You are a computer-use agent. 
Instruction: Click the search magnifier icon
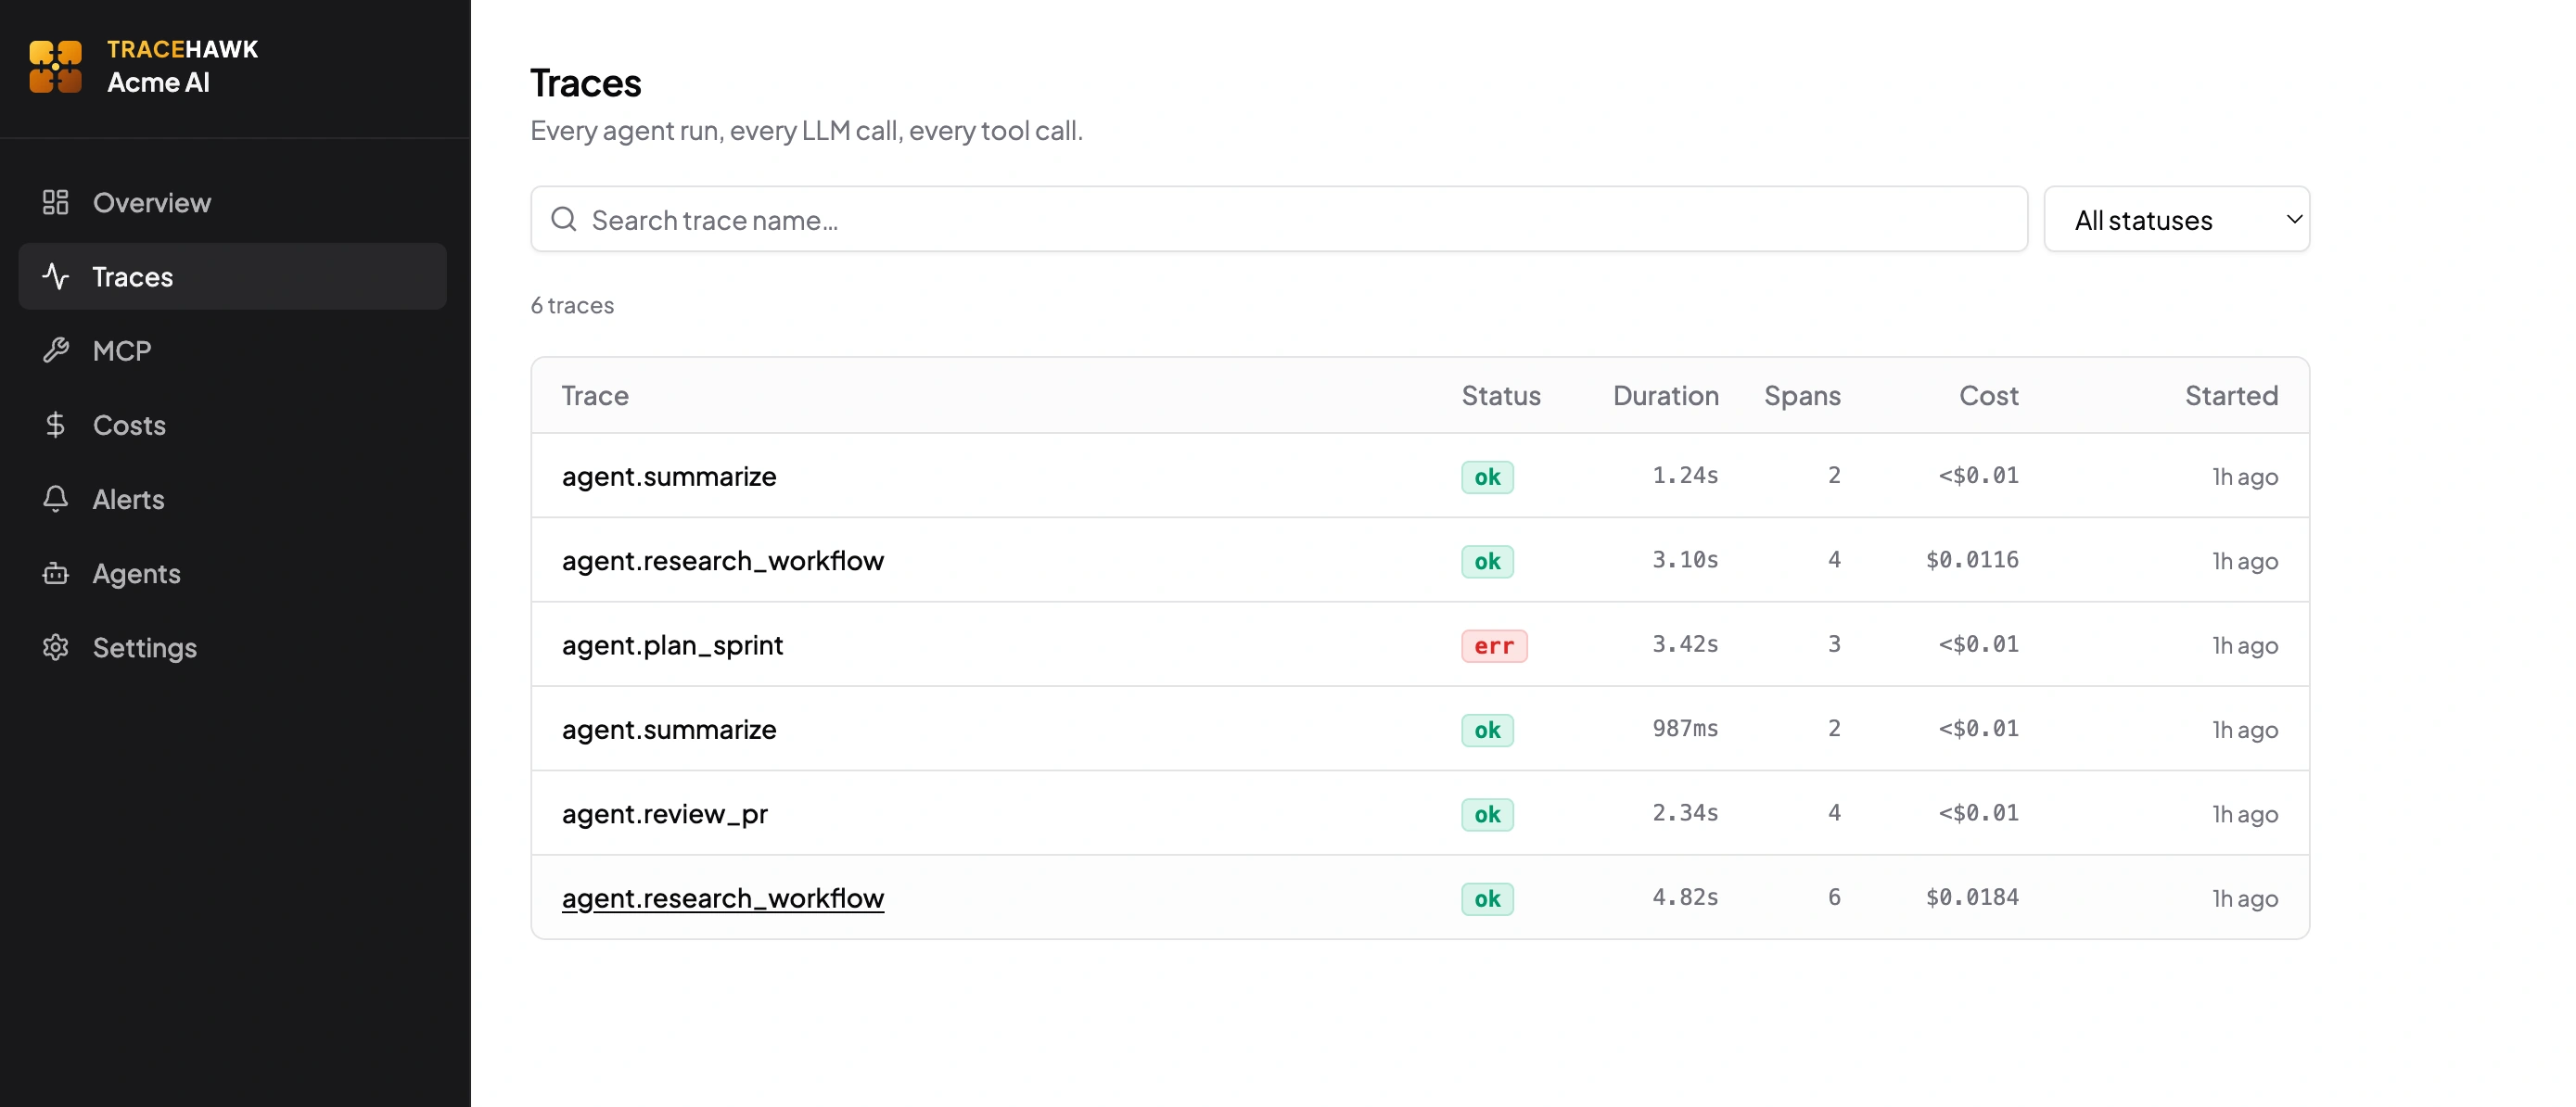pos(564,218)
